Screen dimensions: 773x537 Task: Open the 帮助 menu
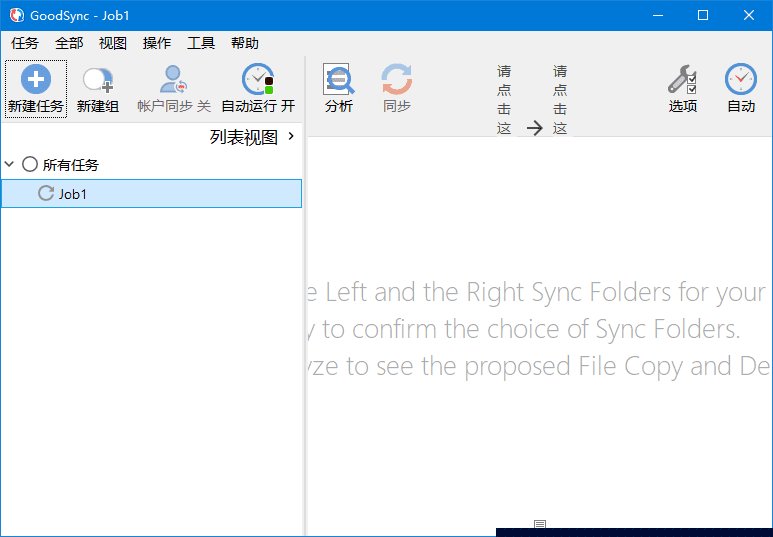(245, 43)
